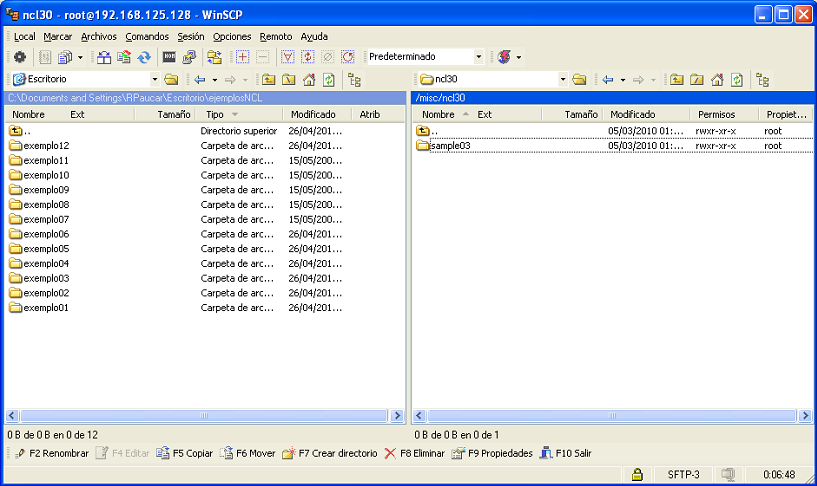Click the local panel horizontal scrollbar thumb
Viewport: 817px width, 486px height.
[x=204, y=416]
